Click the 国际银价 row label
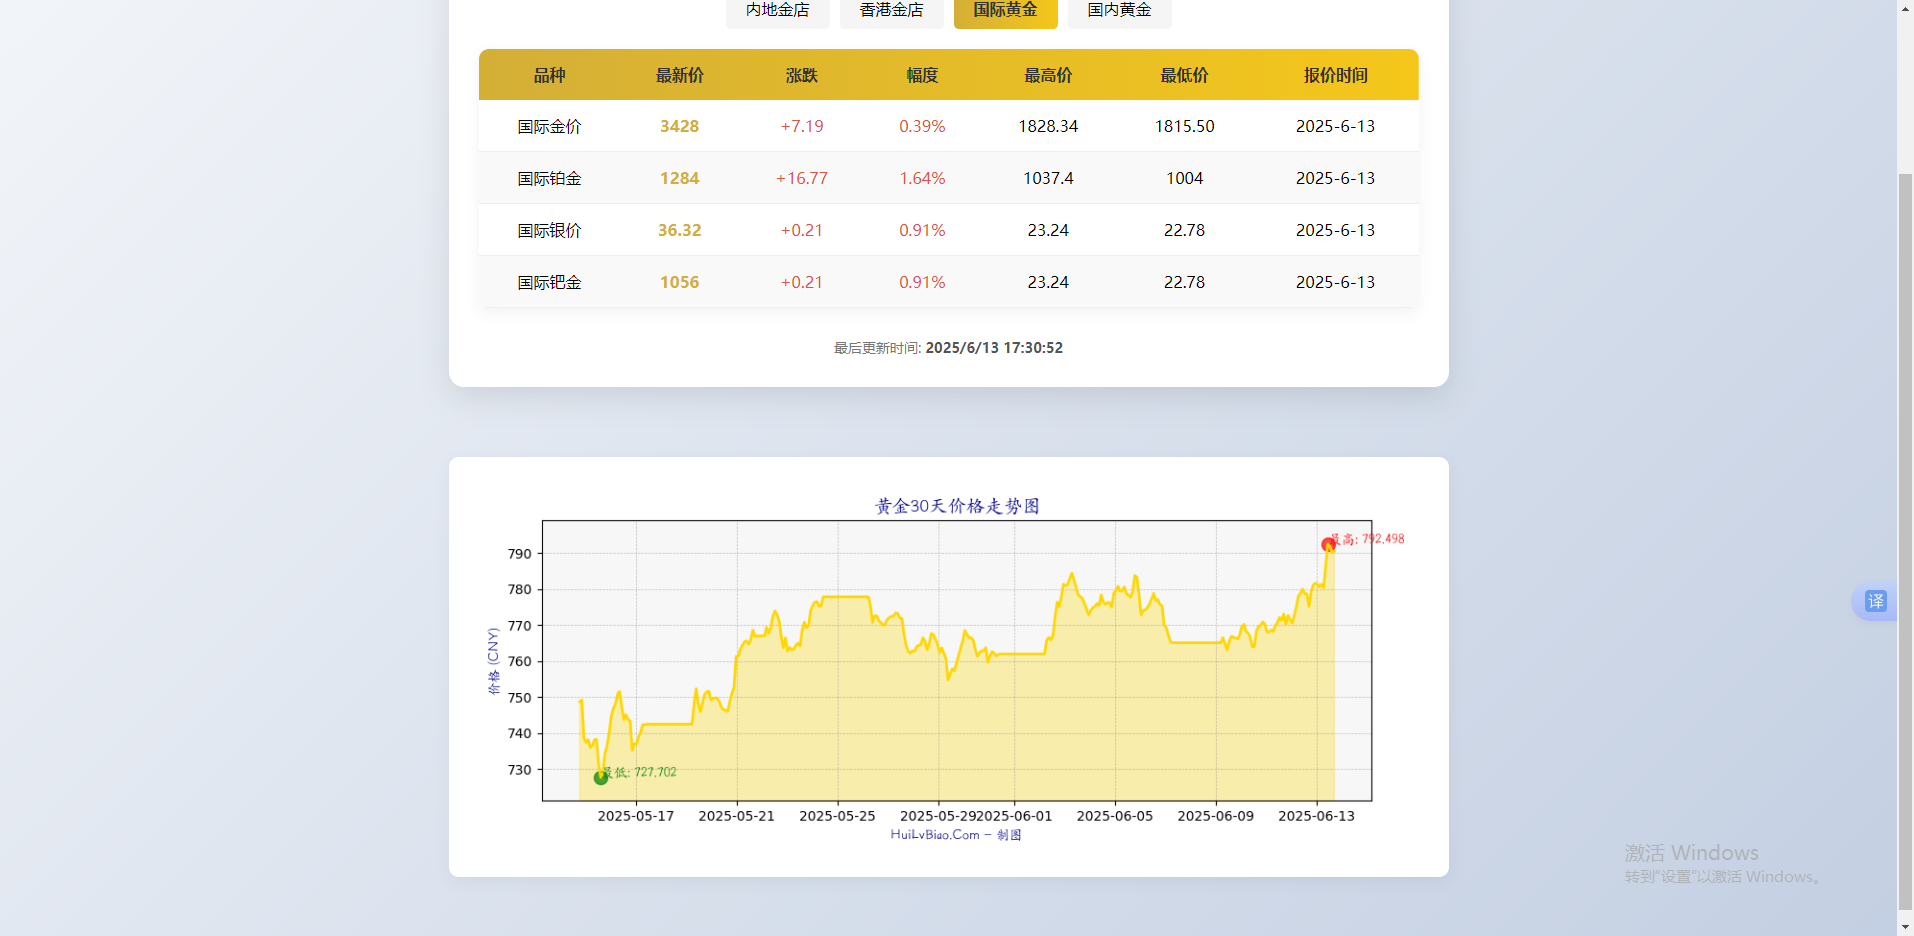 click(x=550, y=230)
